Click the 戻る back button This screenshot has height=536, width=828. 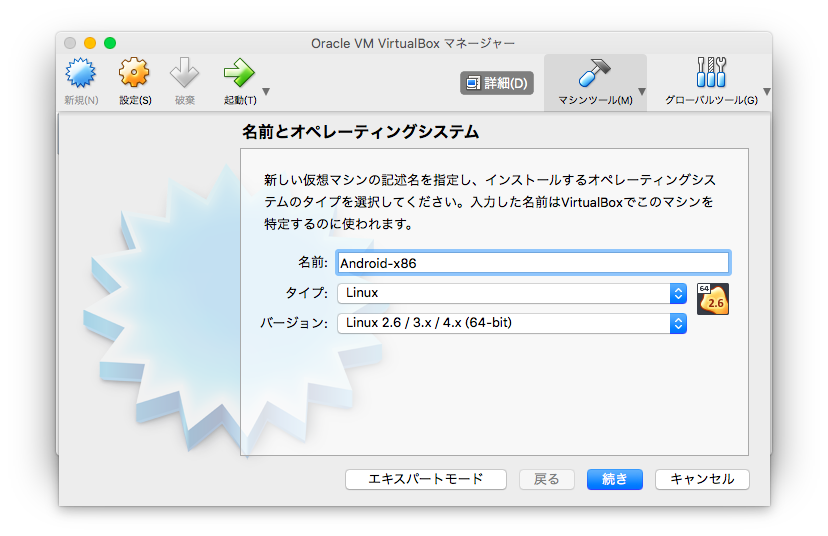tap(547, 479)
